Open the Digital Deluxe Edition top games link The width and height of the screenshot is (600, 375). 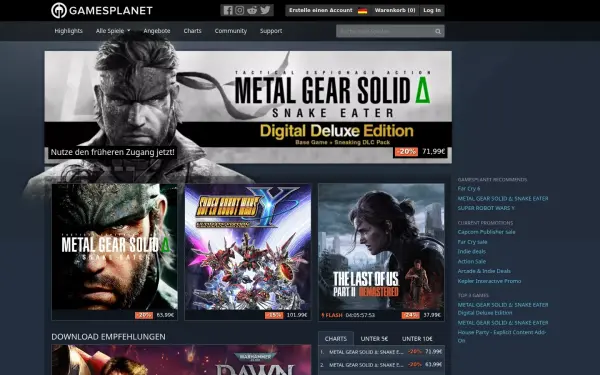[503, 309]
